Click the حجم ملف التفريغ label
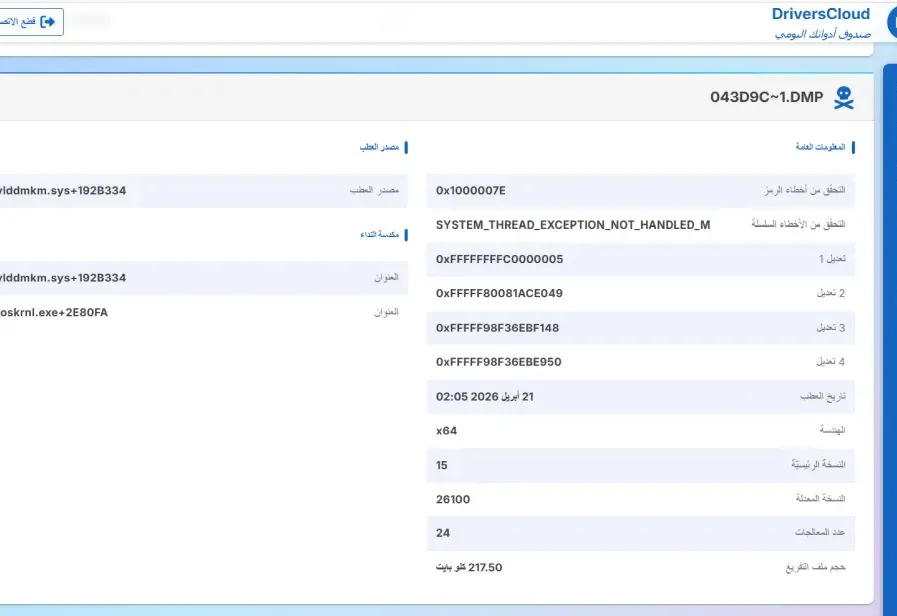Screen dimensions: 897x616 pos(815,567)
